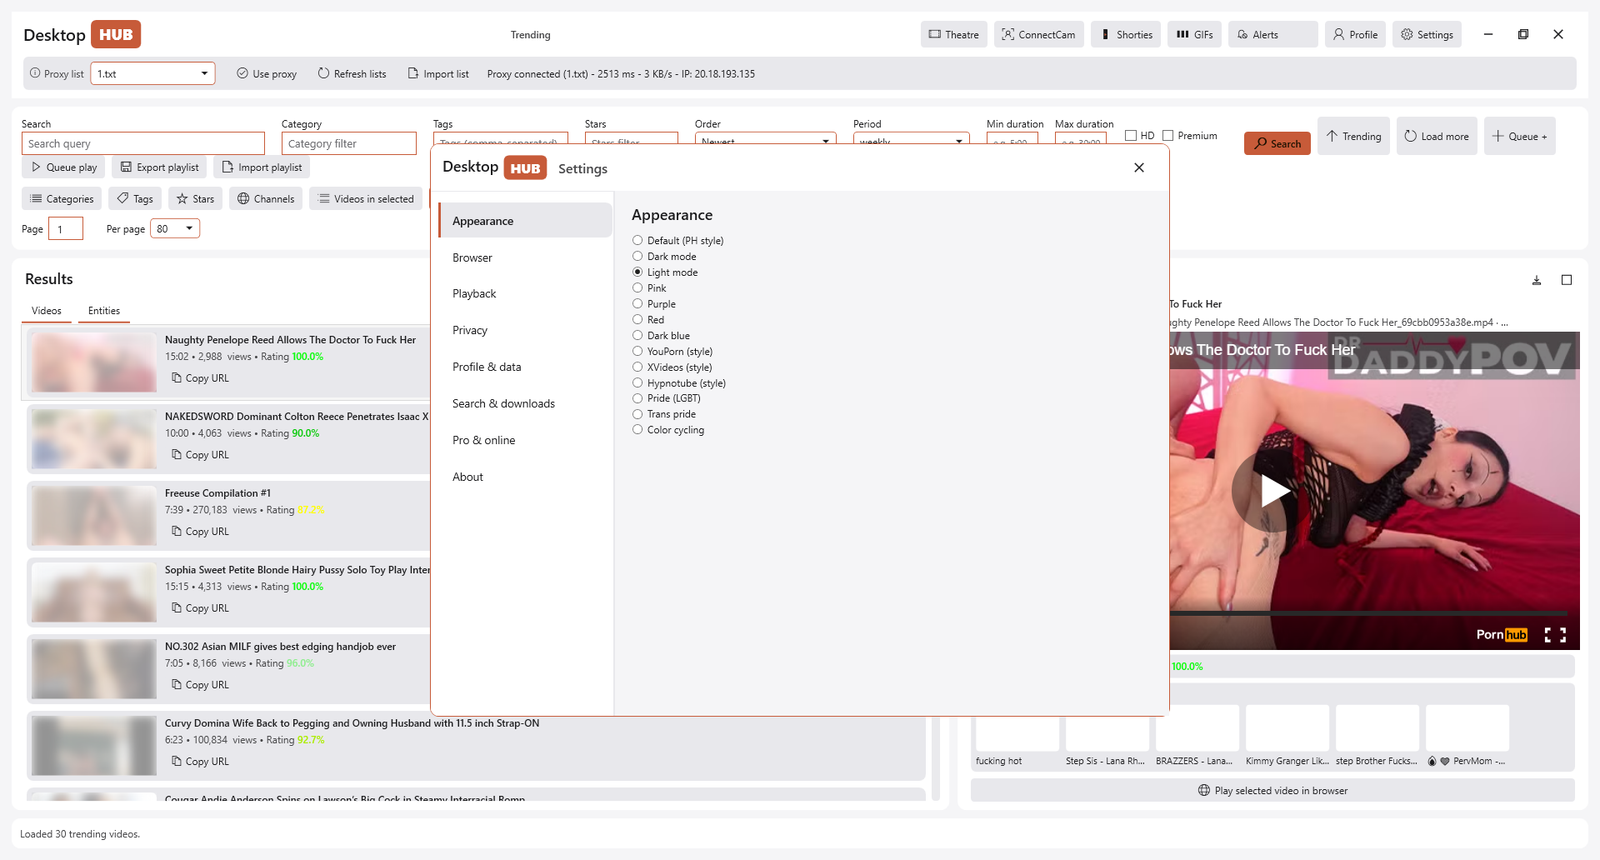
Task: Click Copy URL for the 7:39 video
Action: point(200,532)
